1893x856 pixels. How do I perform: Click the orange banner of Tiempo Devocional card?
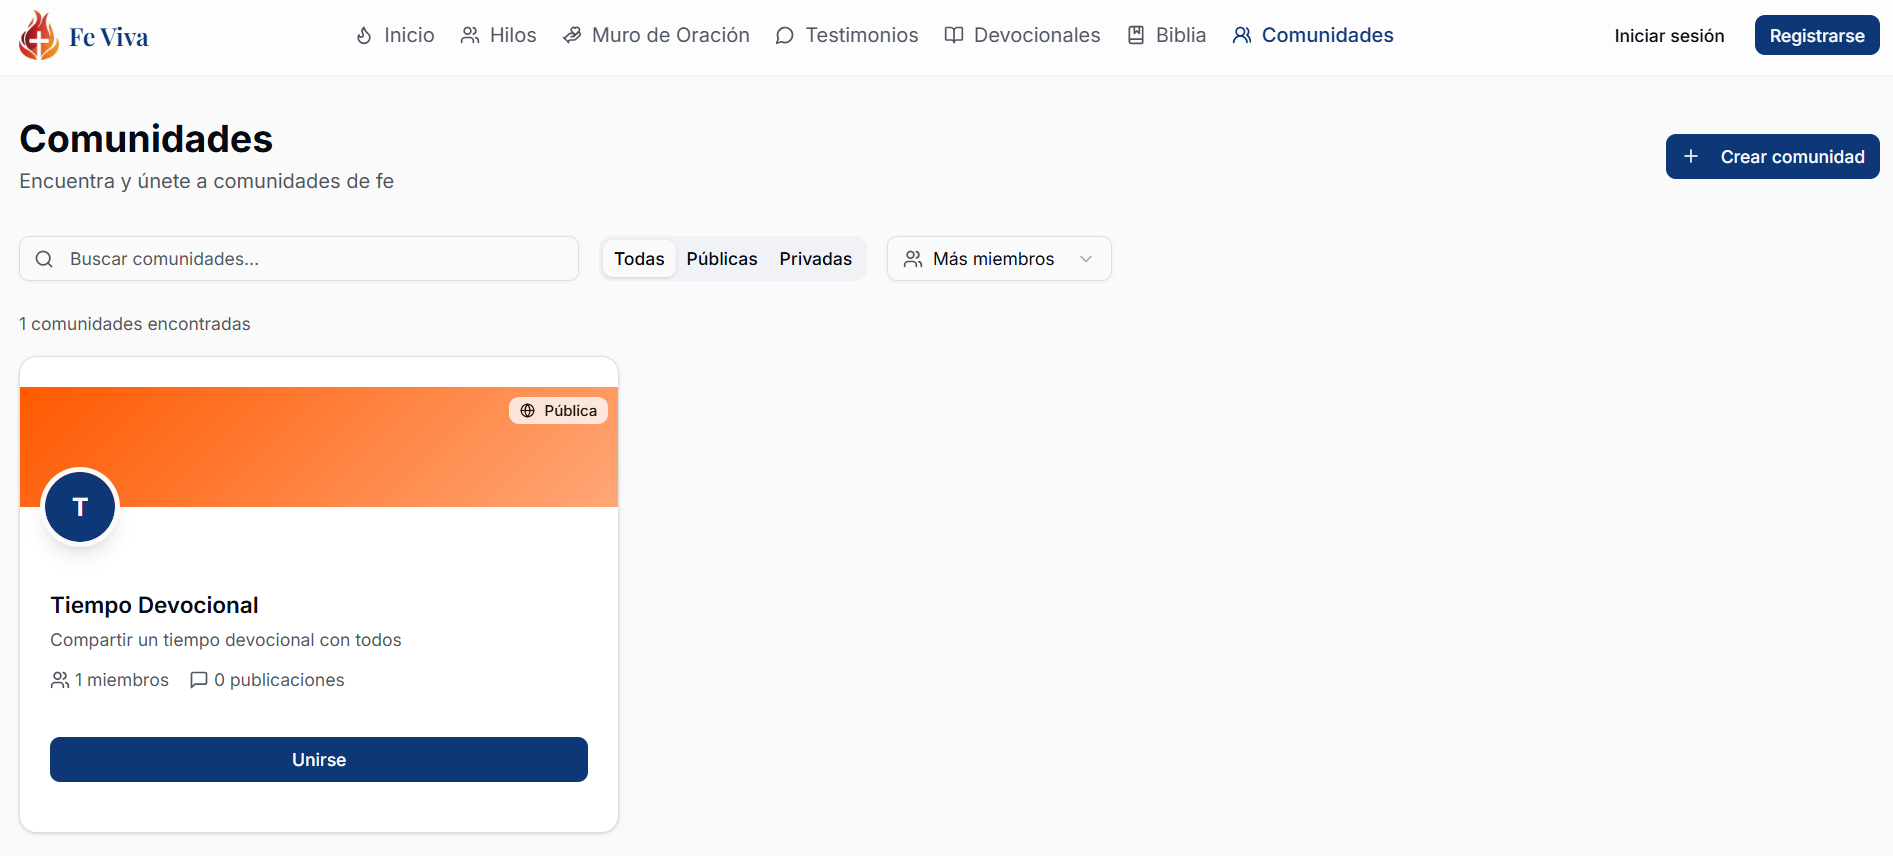click(x=319, y=447)
